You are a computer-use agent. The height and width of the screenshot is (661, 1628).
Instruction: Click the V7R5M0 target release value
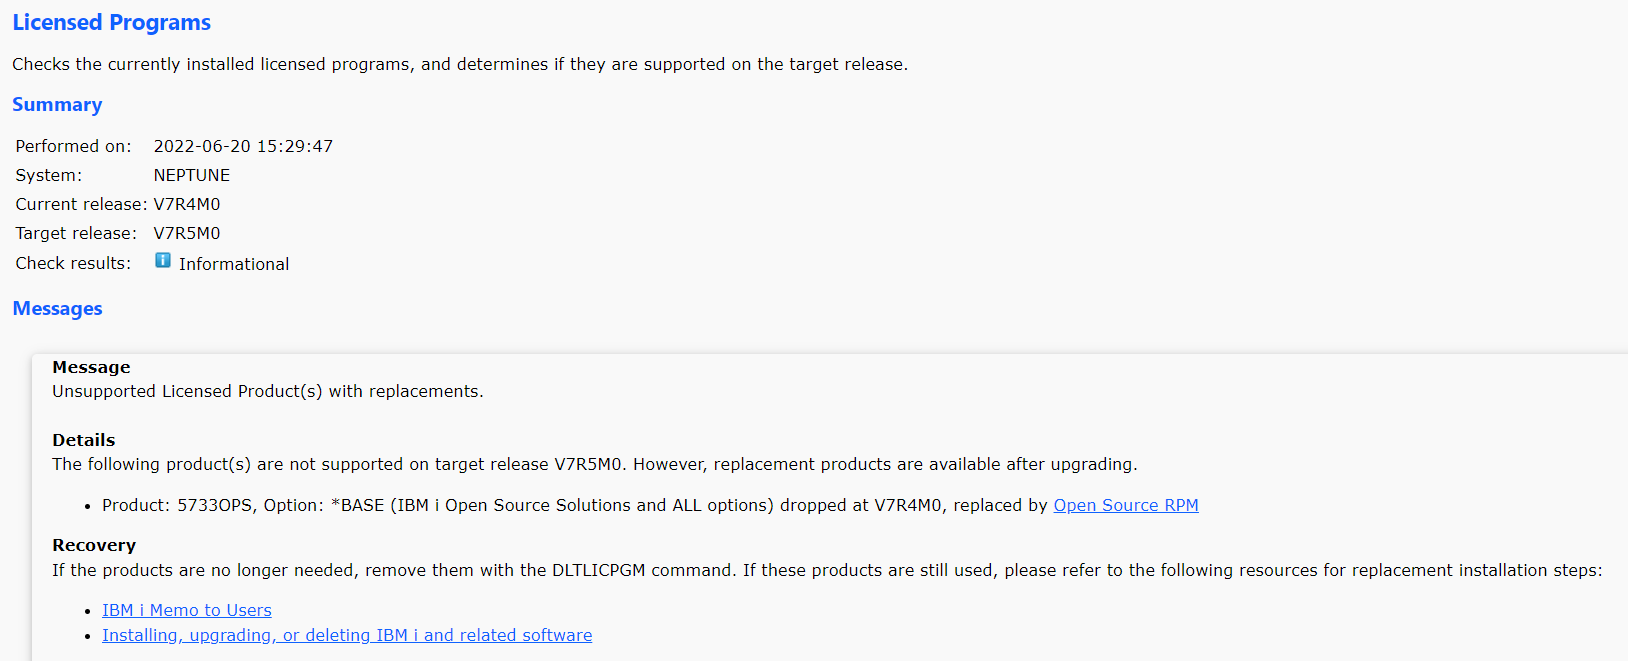[x=187, y=233]
